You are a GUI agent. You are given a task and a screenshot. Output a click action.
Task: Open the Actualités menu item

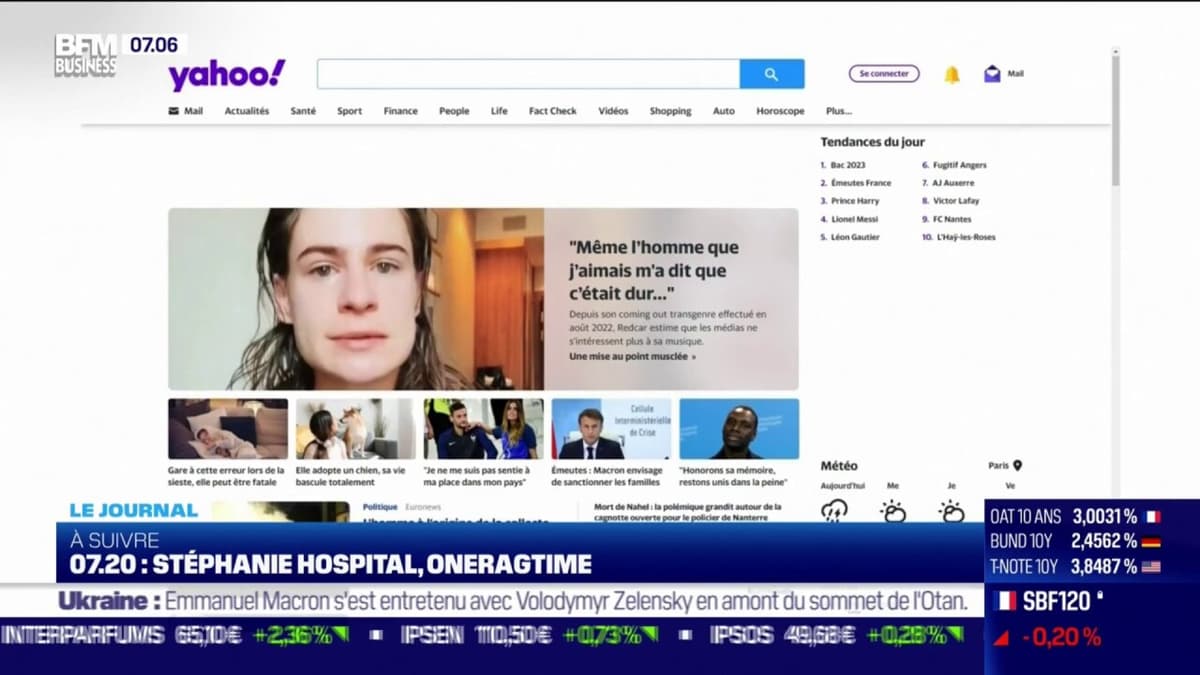[x=247, y=111]
